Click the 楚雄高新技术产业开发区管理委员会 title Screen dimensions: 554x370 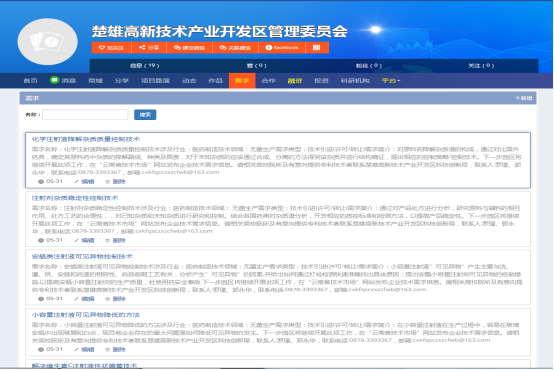(x=220, y=31)
